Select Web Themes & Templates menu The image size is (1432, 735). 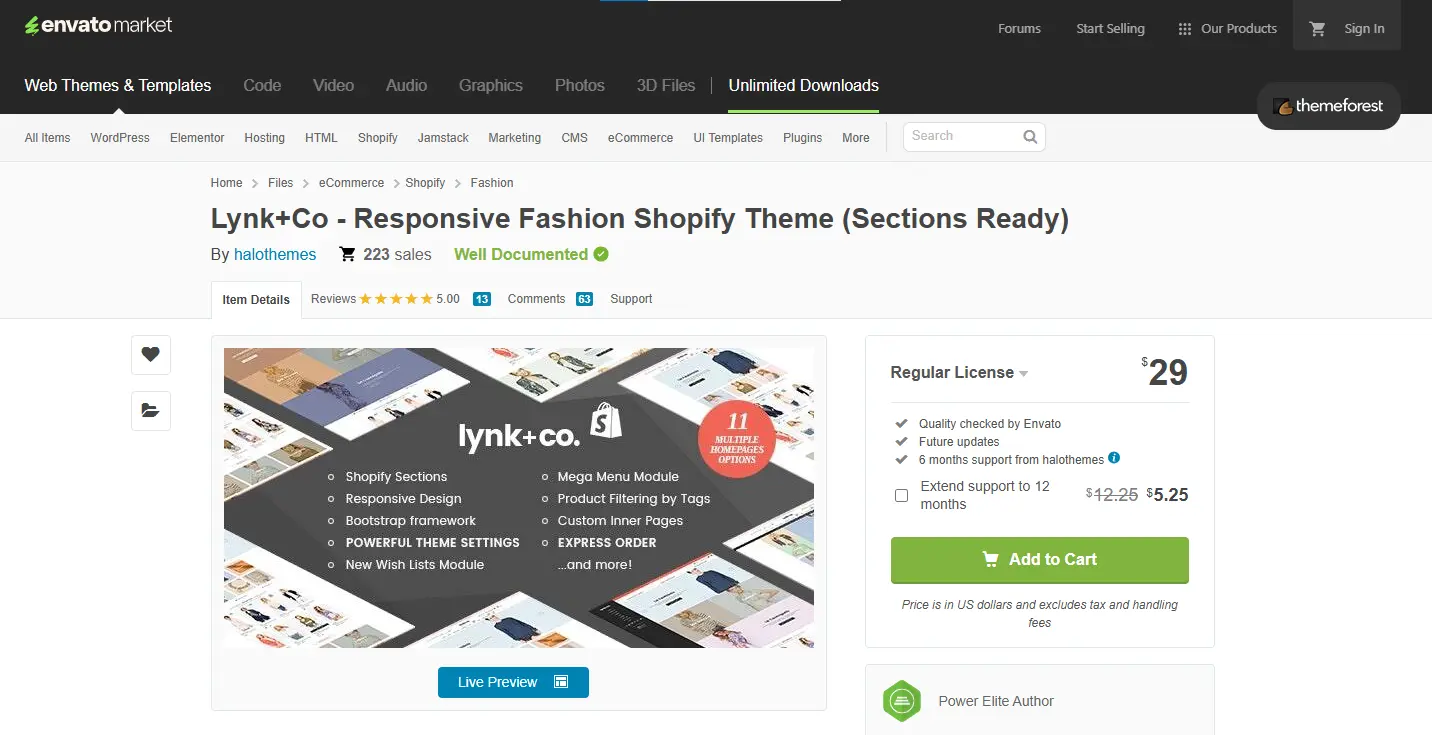[118, 85]
